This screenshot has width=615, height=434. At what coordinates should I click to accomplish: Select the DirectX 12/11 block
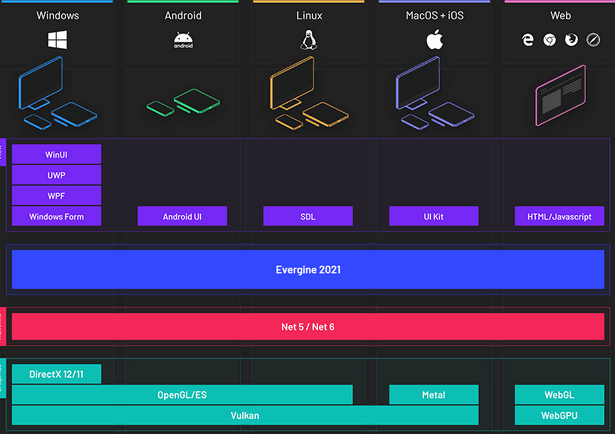click(56, 374)
